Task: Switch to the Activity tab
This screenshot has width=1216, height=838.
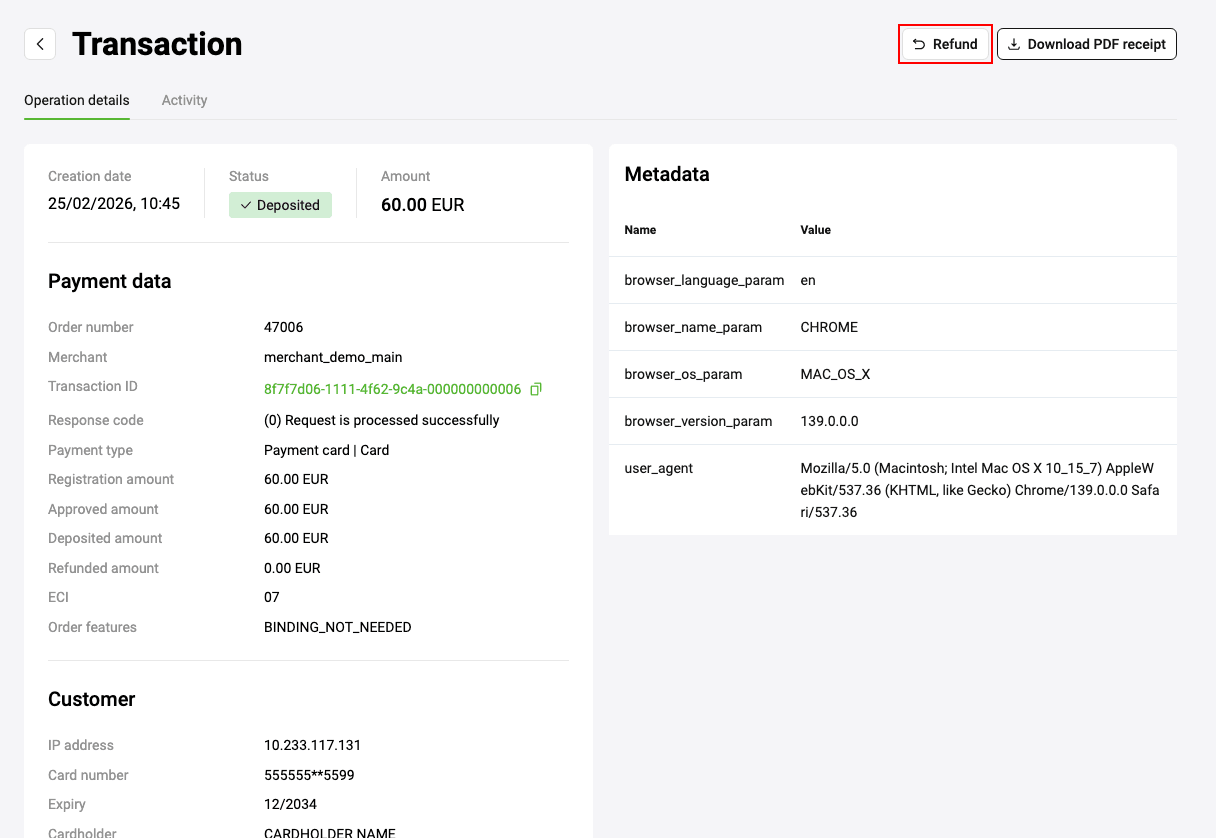Action: [184, 100]
